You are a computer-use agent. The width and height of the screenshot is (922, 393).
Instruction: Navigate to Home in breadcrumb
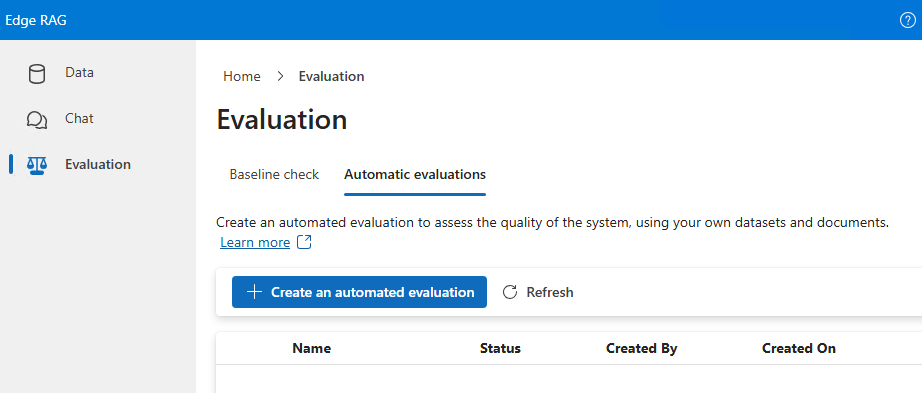tap(242, 76)
